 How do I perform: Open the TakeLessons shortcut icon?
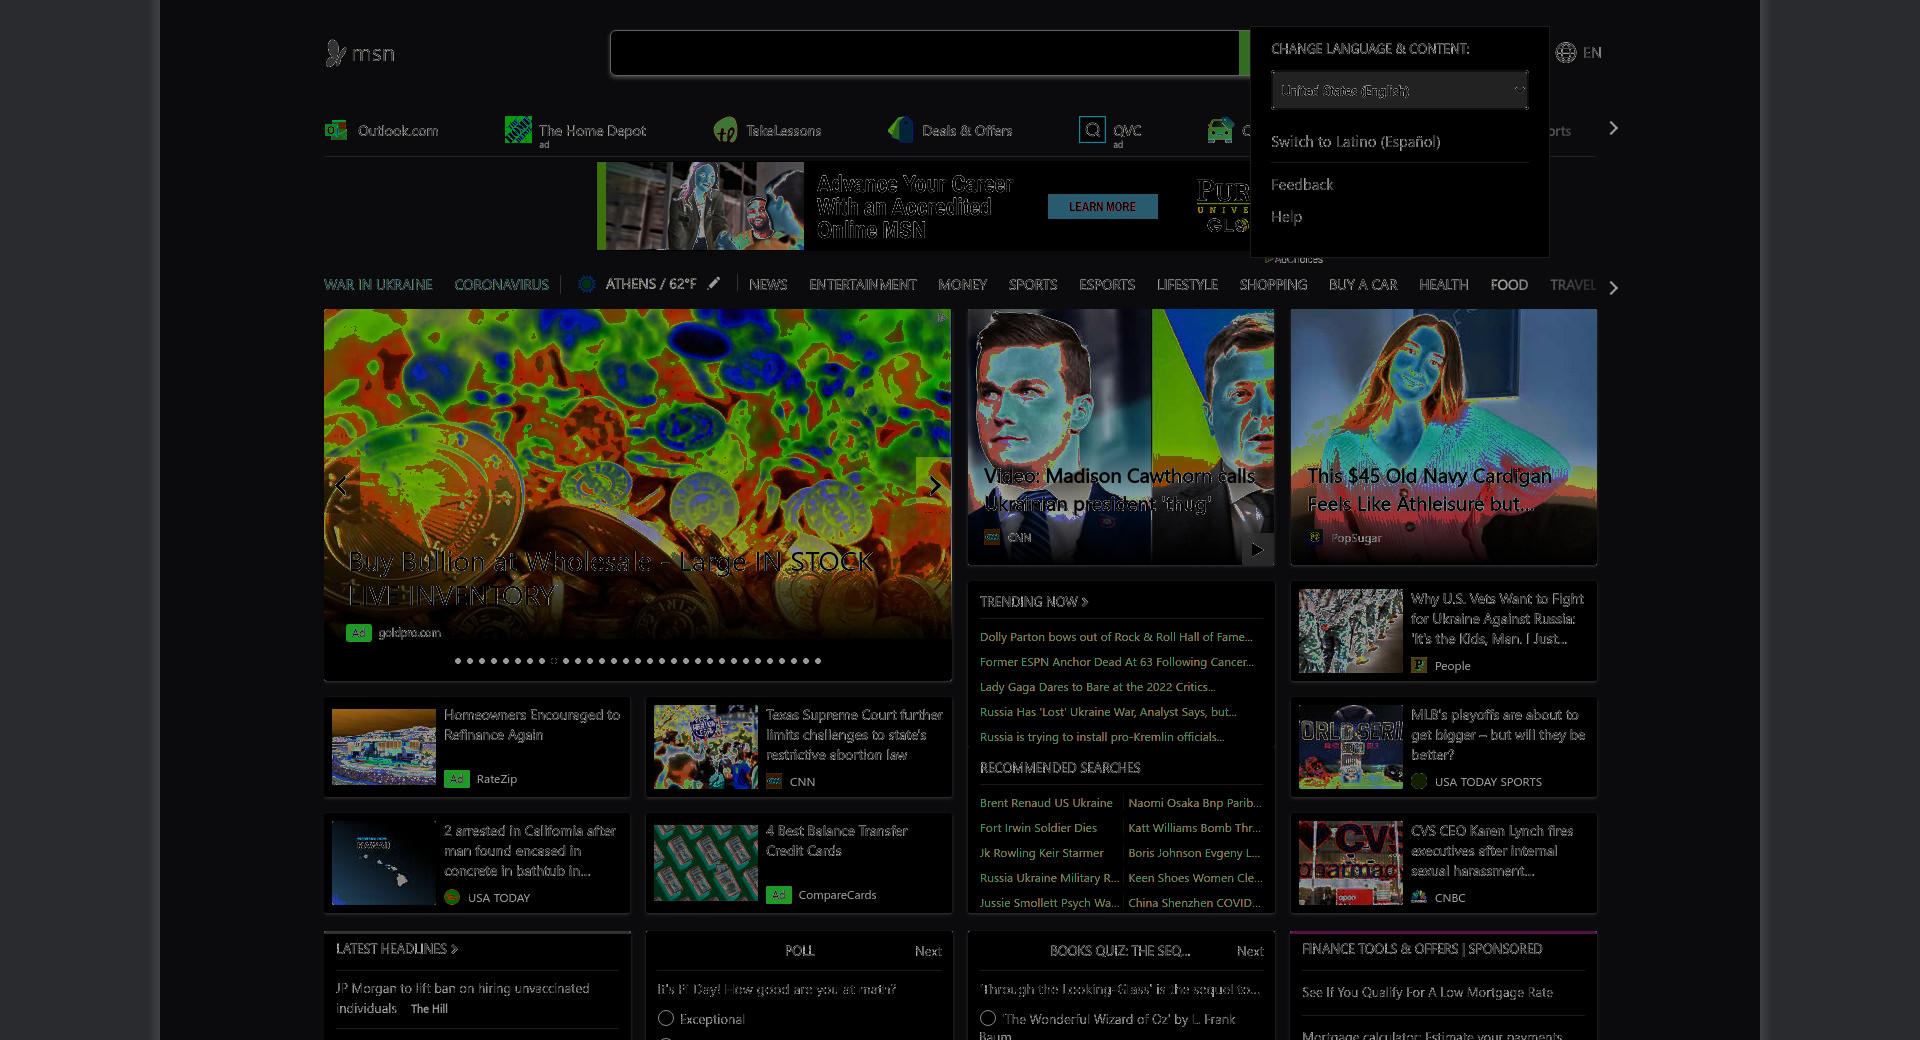726,130
